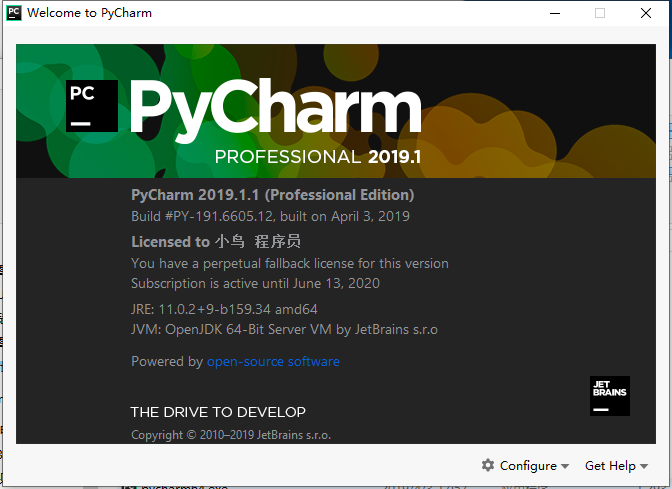Click the black PC logo on banner
Viewport: 672px width, 489px height.
[92, 106]
